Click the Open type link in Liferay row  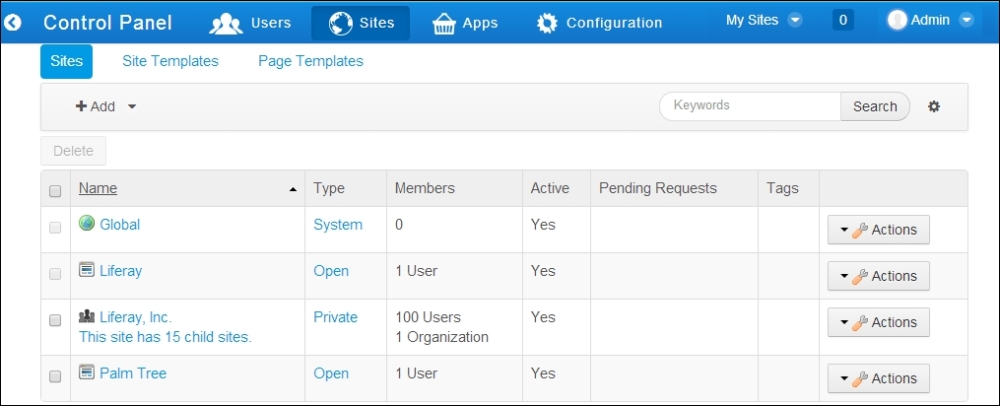tap(331, 271)
